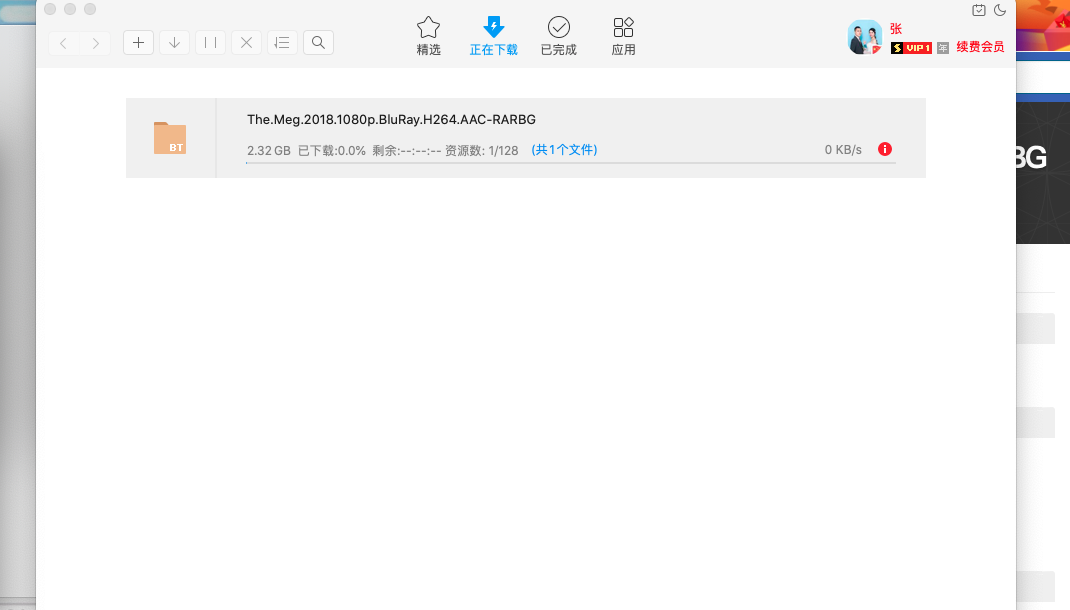Click the BT folder icon of task

[x=170, y=138]
